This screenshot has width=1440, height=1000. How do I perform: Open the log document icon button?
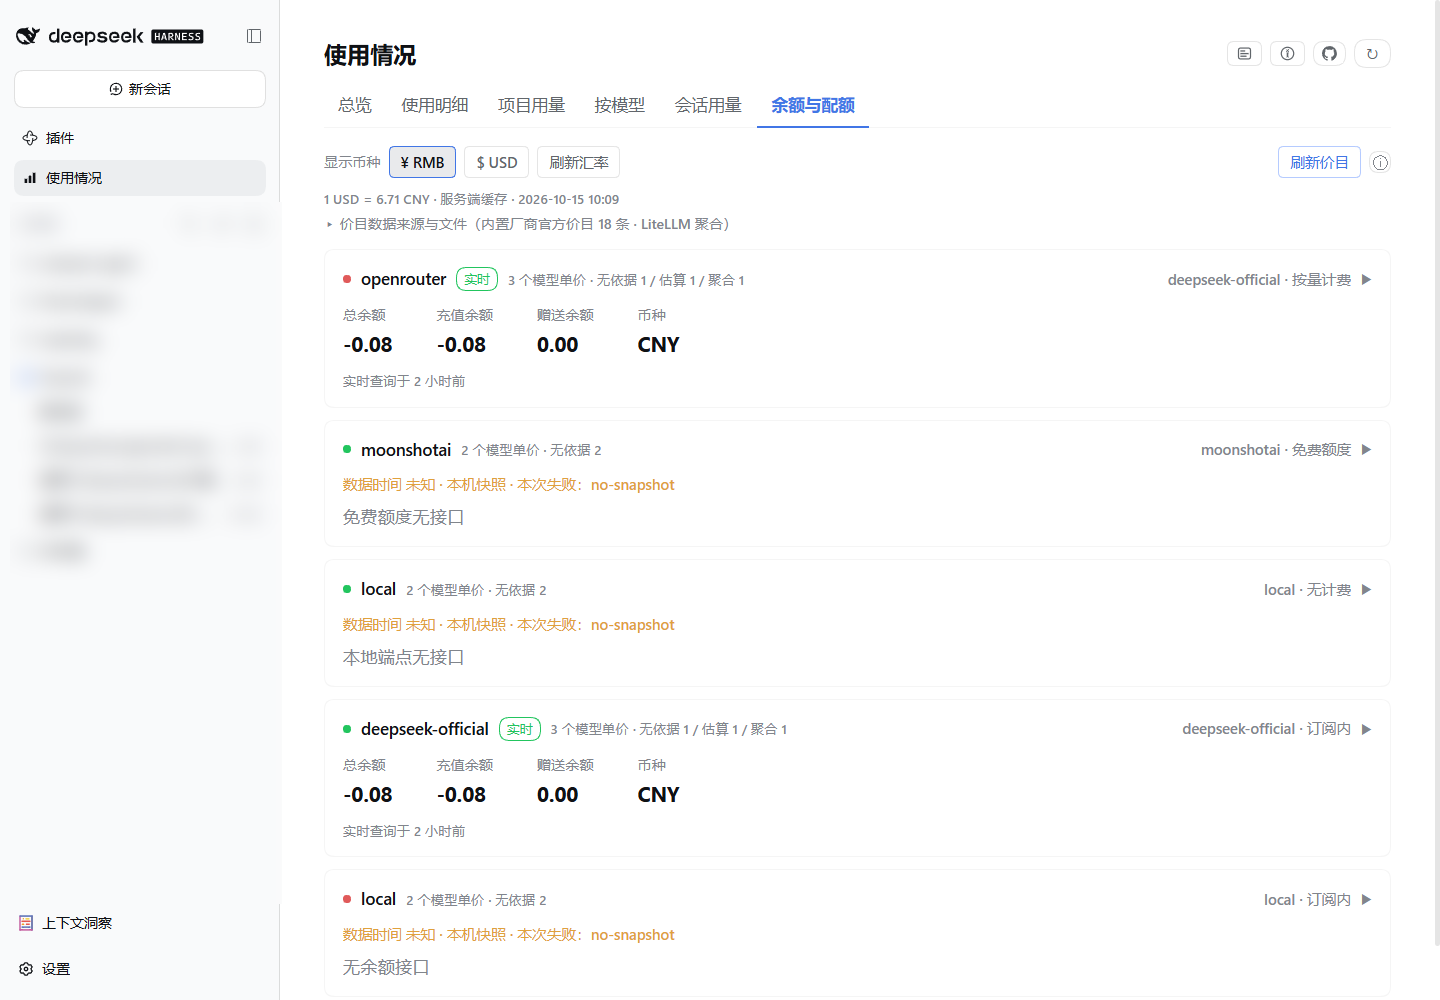[1244, 54]
